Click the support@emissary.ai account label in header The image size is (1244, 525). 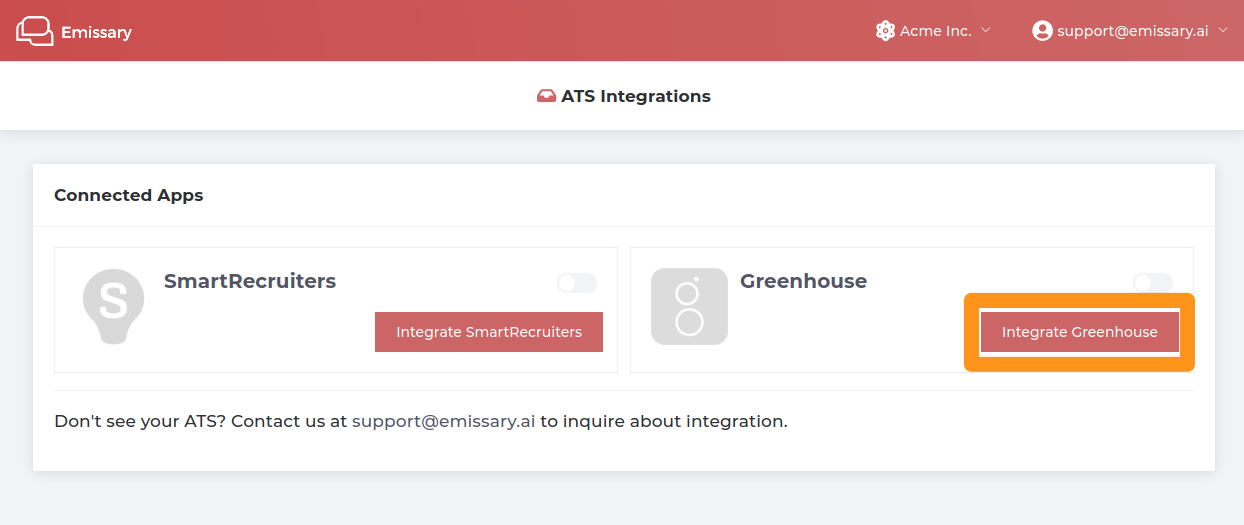click(1133, 31)
